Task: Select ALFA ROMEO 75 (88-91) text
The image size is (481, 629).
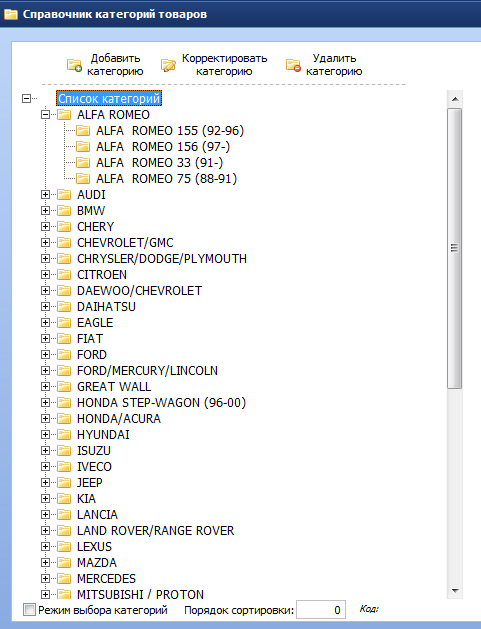Action: pyautogui.click(x=166, y=179)
